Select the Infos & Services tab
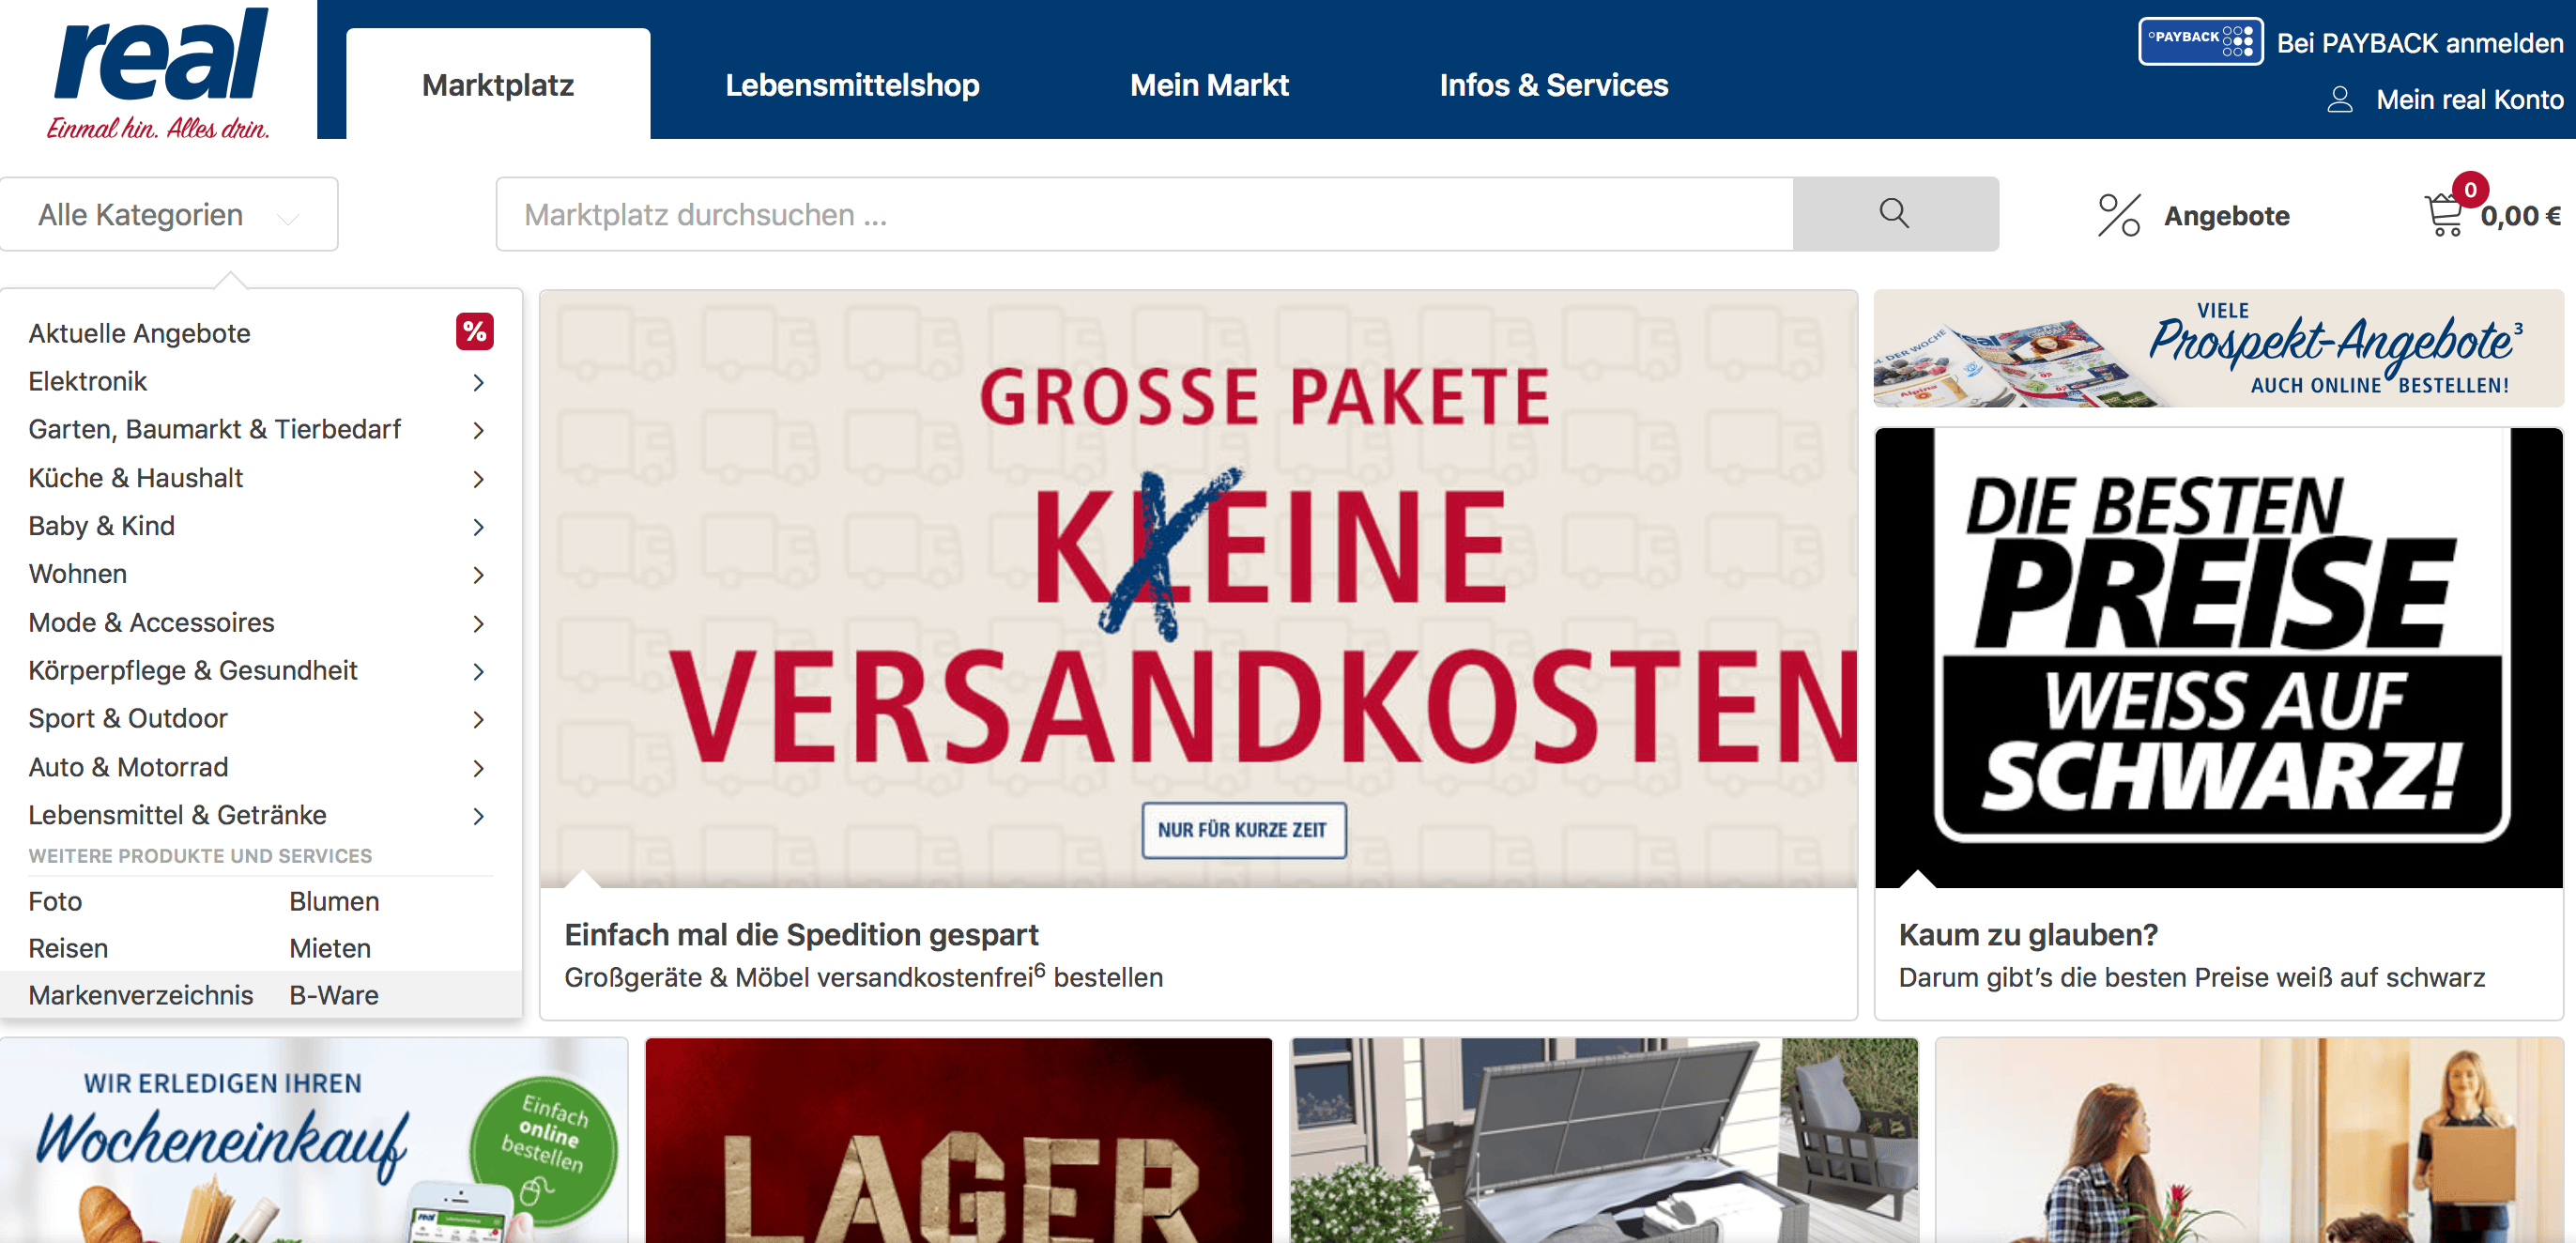Image resolution: width=2576 pixels, height=1243 pixels. point(1553,85)
